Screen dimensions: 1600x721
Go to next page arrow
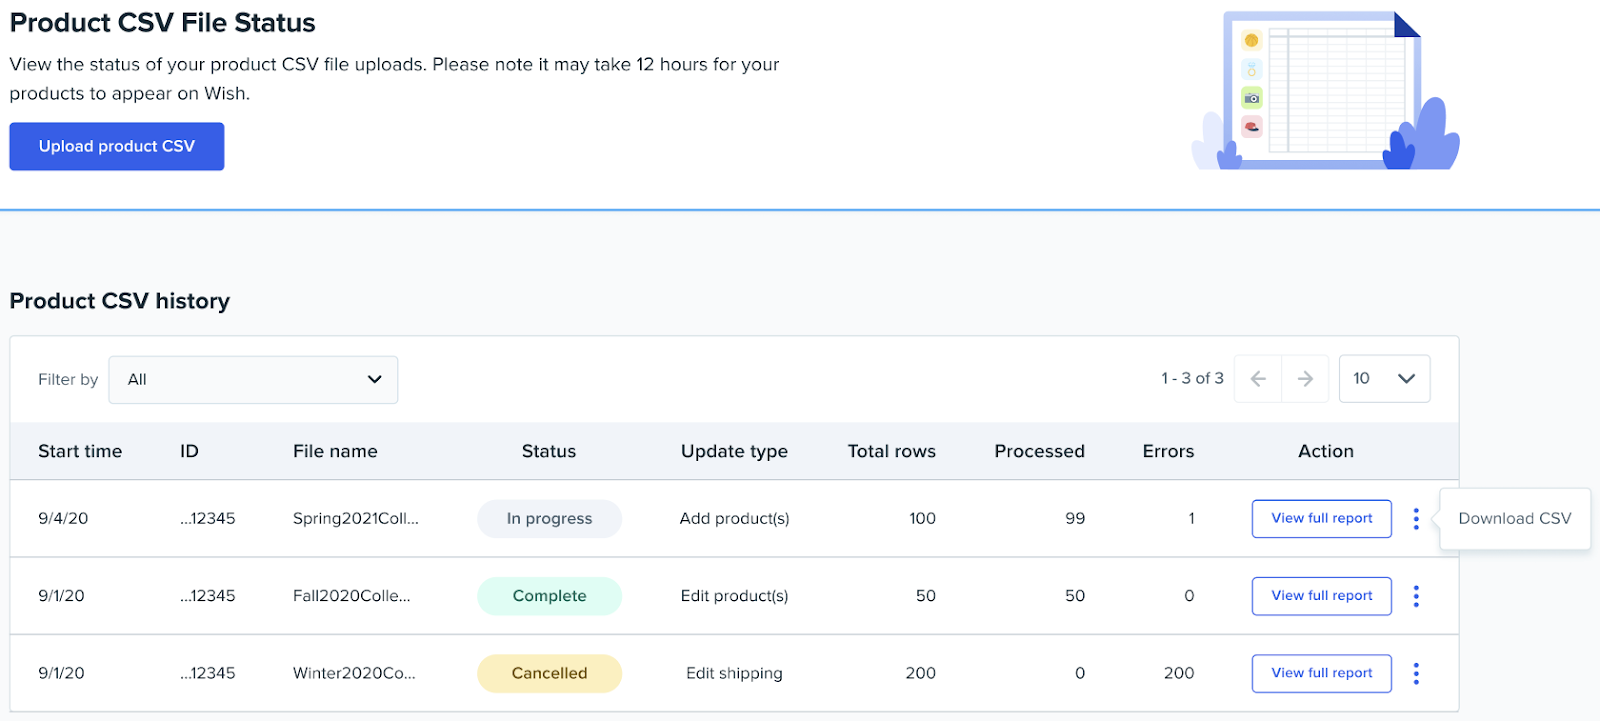[x=1305, y=379]
